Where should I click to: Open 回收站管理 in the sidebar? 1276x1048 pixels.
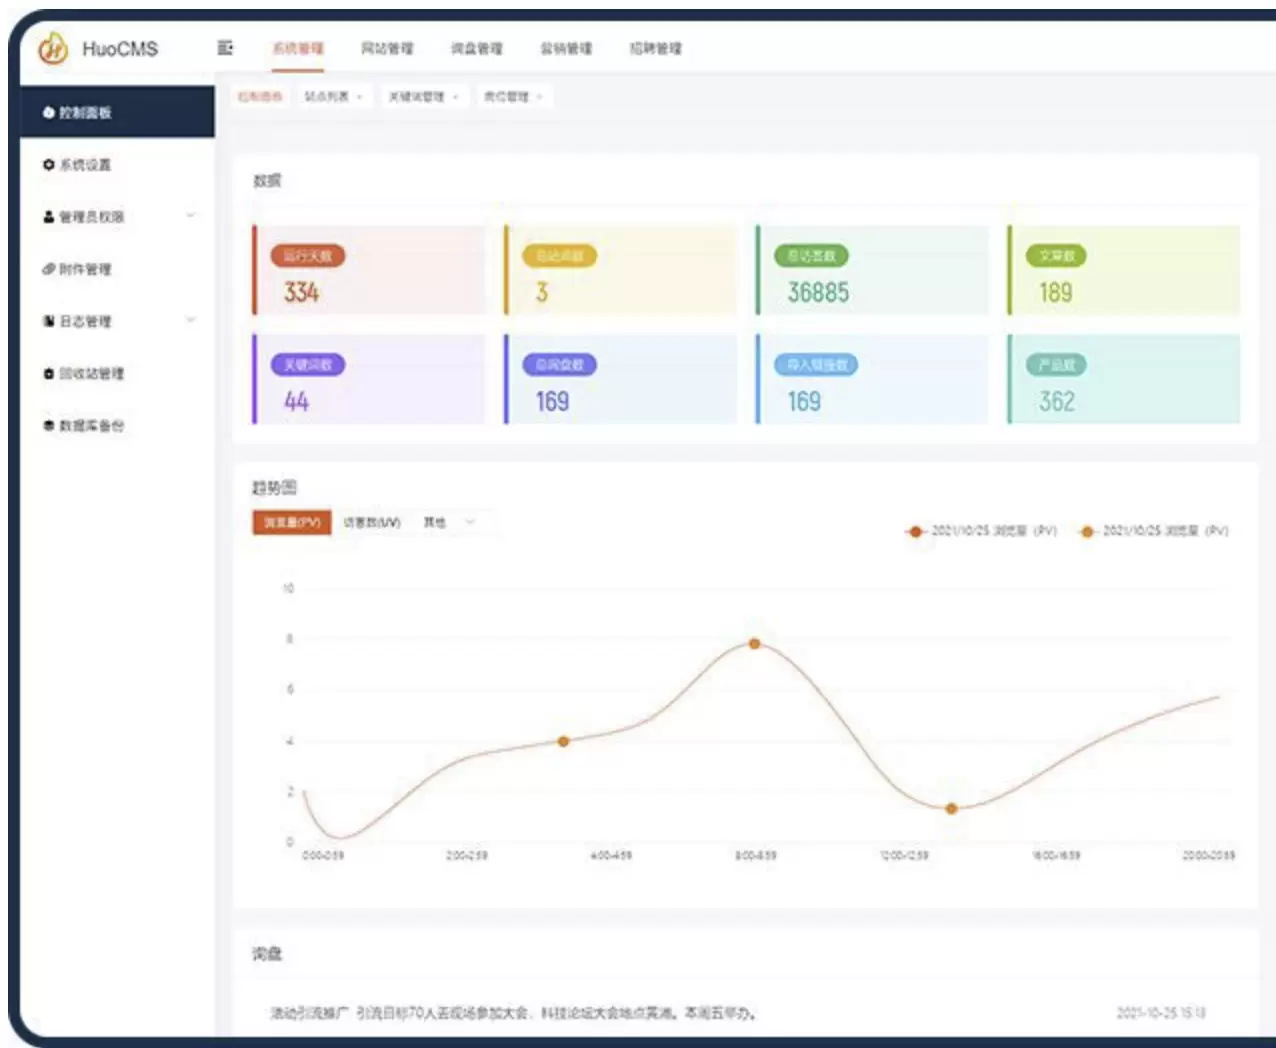[x=117, y=373]
